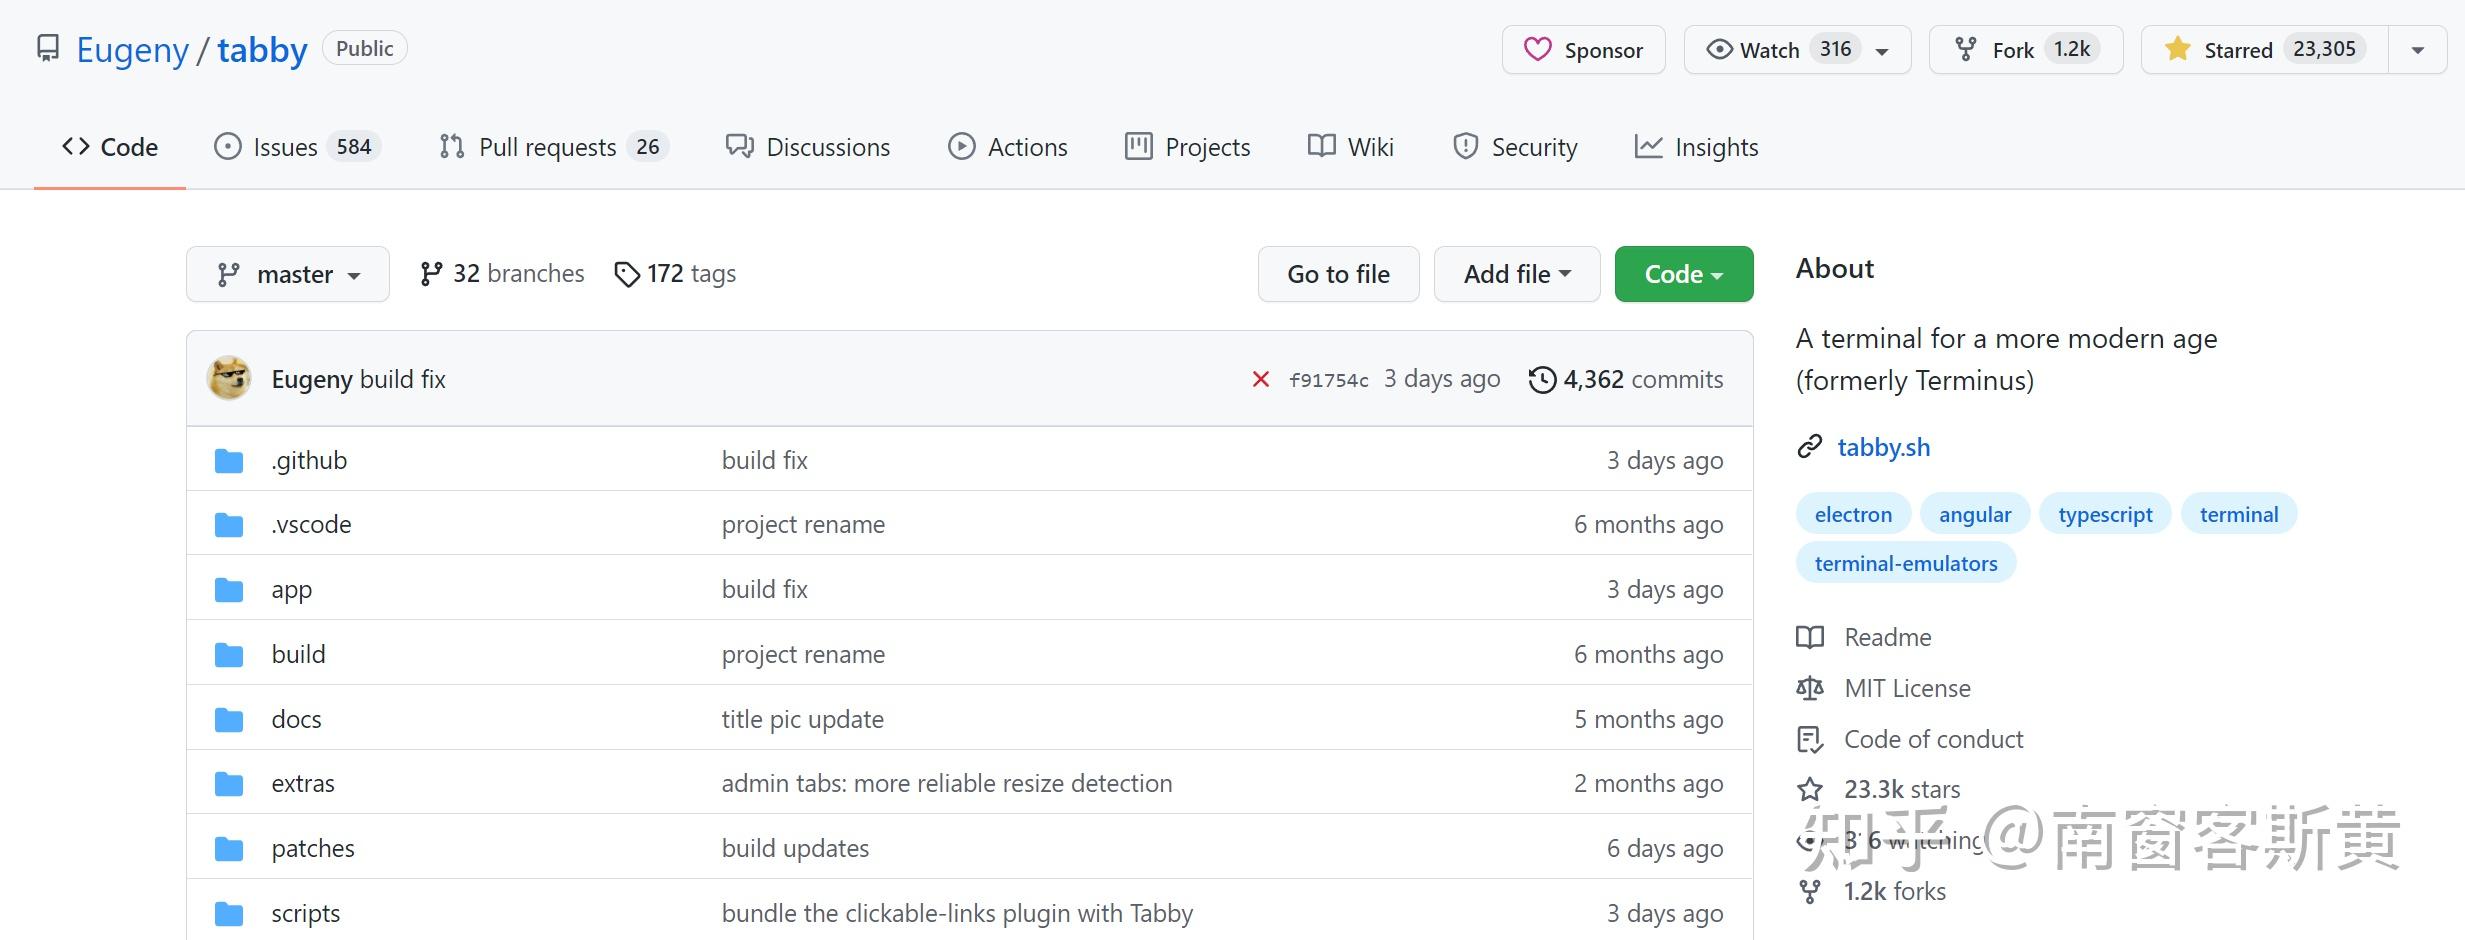Click the 584 issues count badge
This screenshot has width=2465, height=940.
[354, 147]
